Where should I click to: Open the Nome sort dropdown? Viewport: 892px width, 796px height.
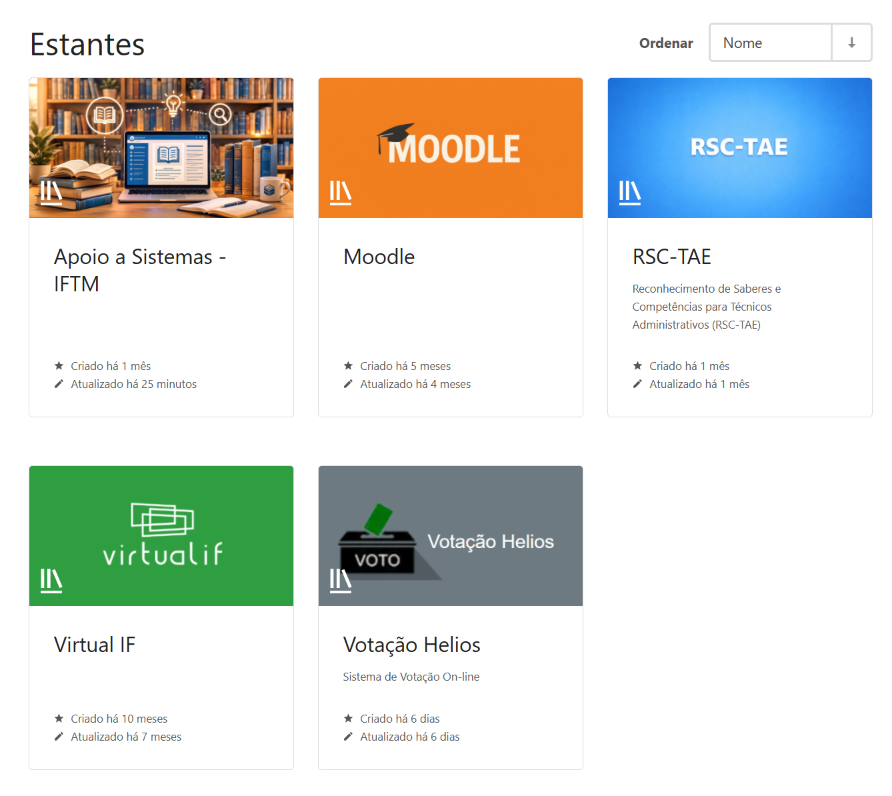(770, 43)
